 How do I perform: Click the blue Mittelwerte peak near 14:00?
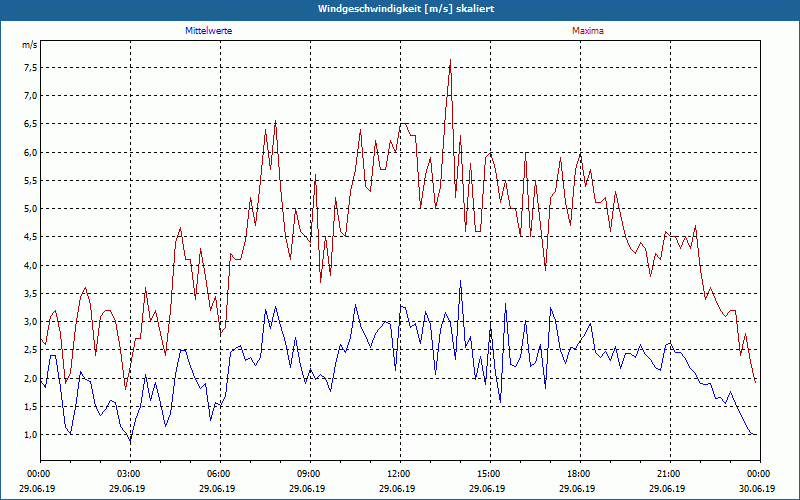click(x=460, y=281)
